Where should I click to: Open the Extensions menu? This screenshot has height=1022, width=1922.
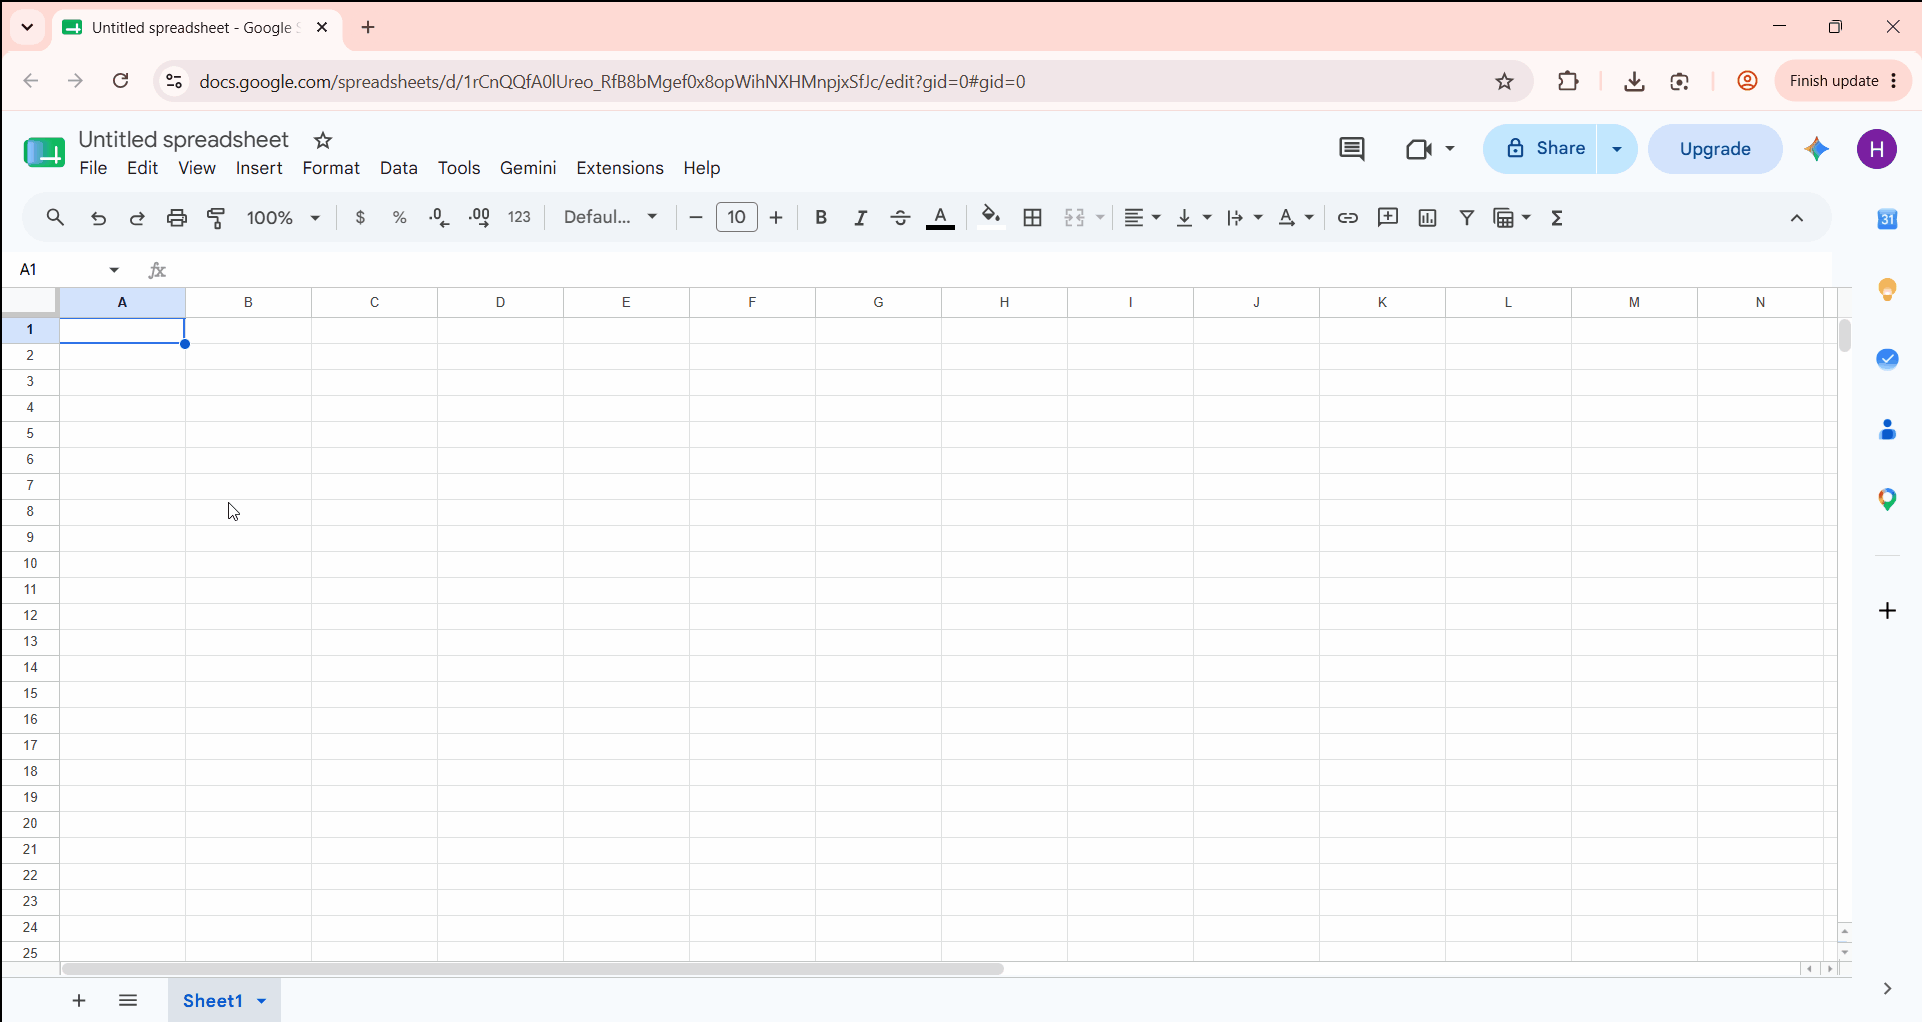(620, 168)
